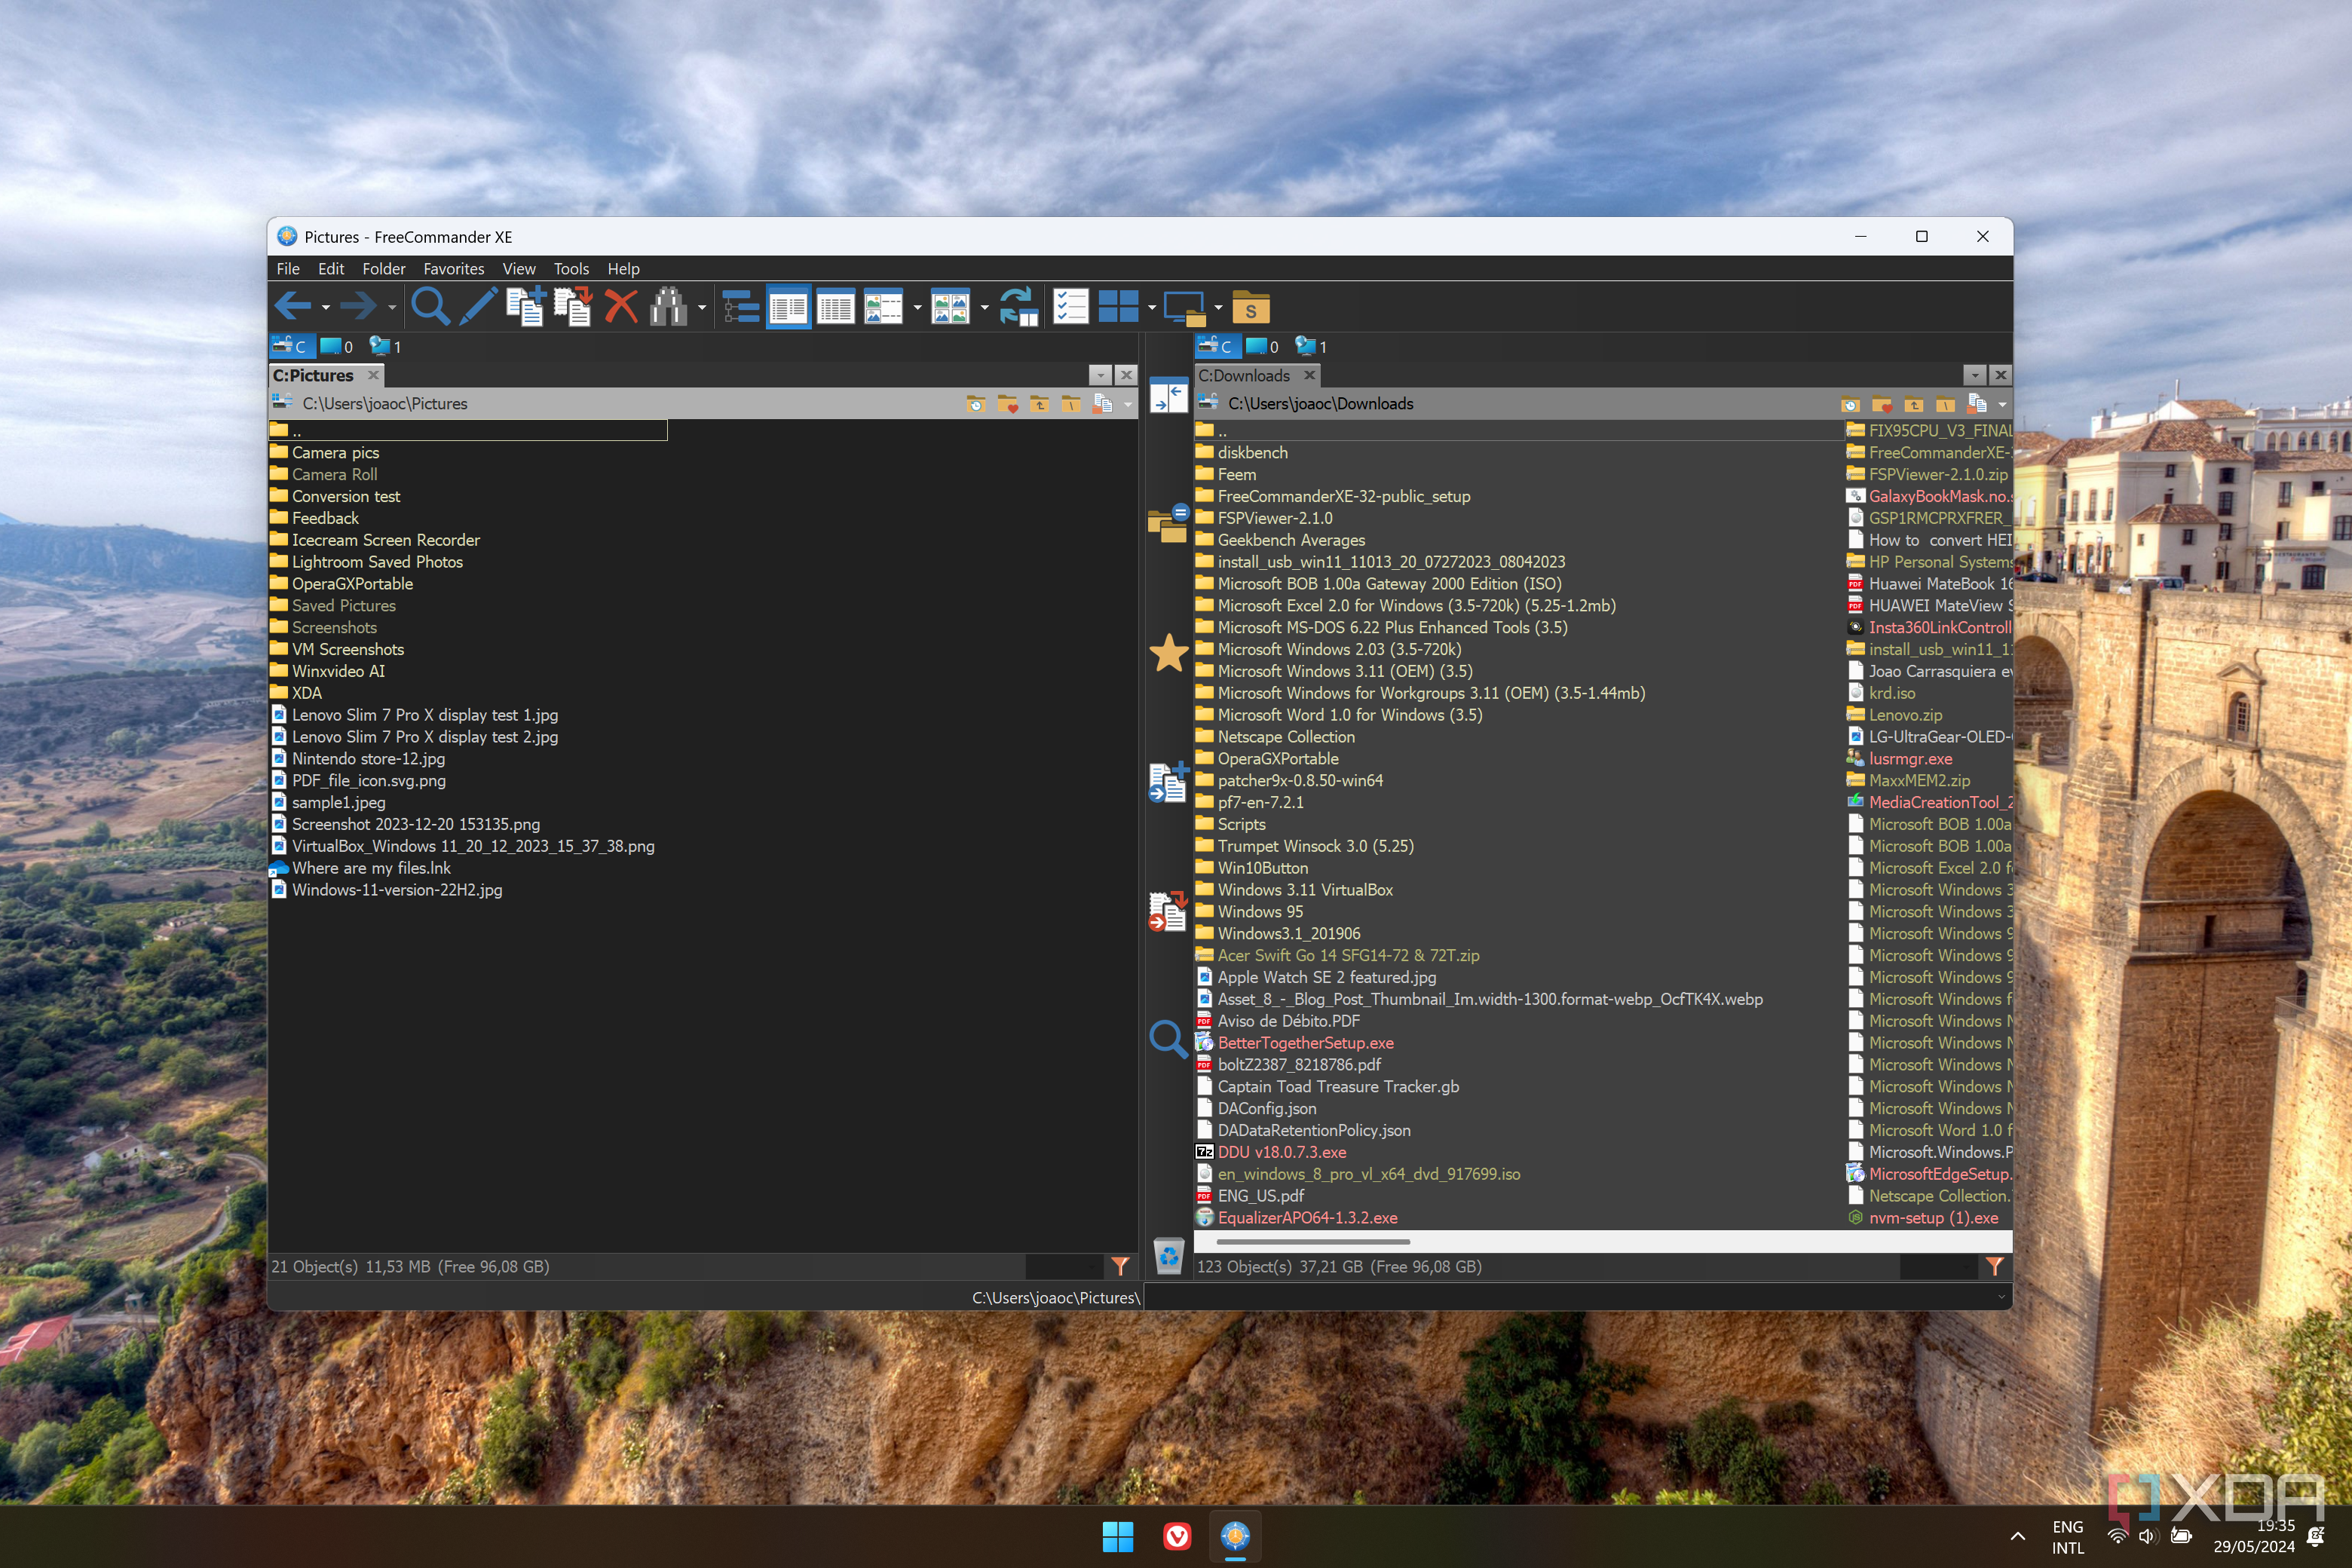Open the forward history dropdown arrow
2352x1568 pixels.
point(392,308)
